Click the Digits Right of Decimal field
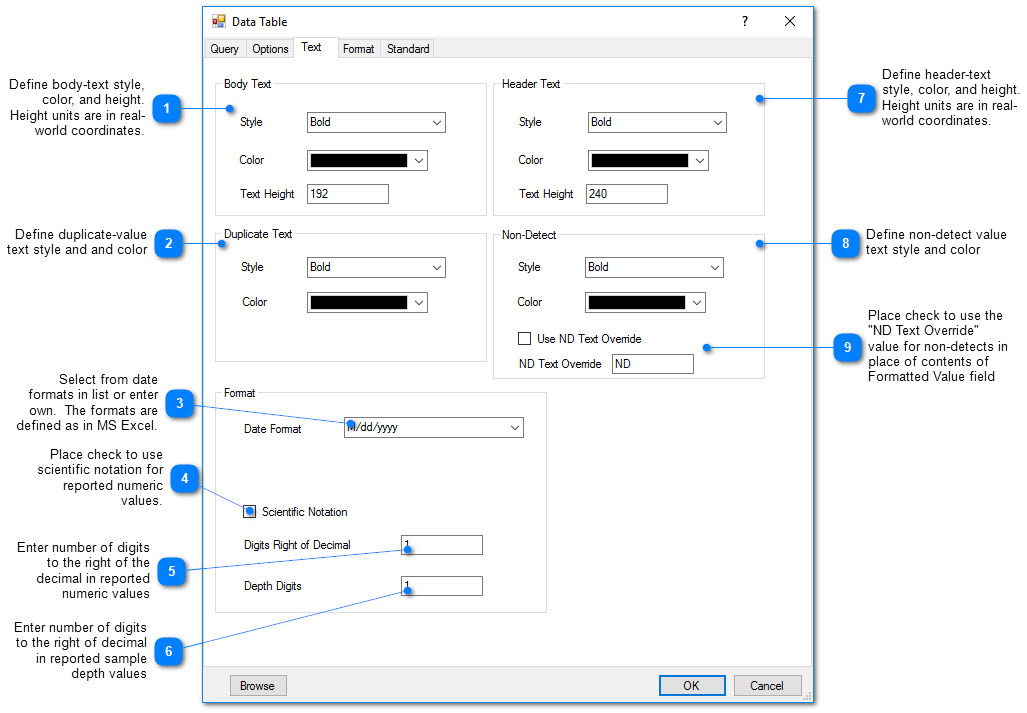Screen dimensions: 1027x713 [441, 544]
